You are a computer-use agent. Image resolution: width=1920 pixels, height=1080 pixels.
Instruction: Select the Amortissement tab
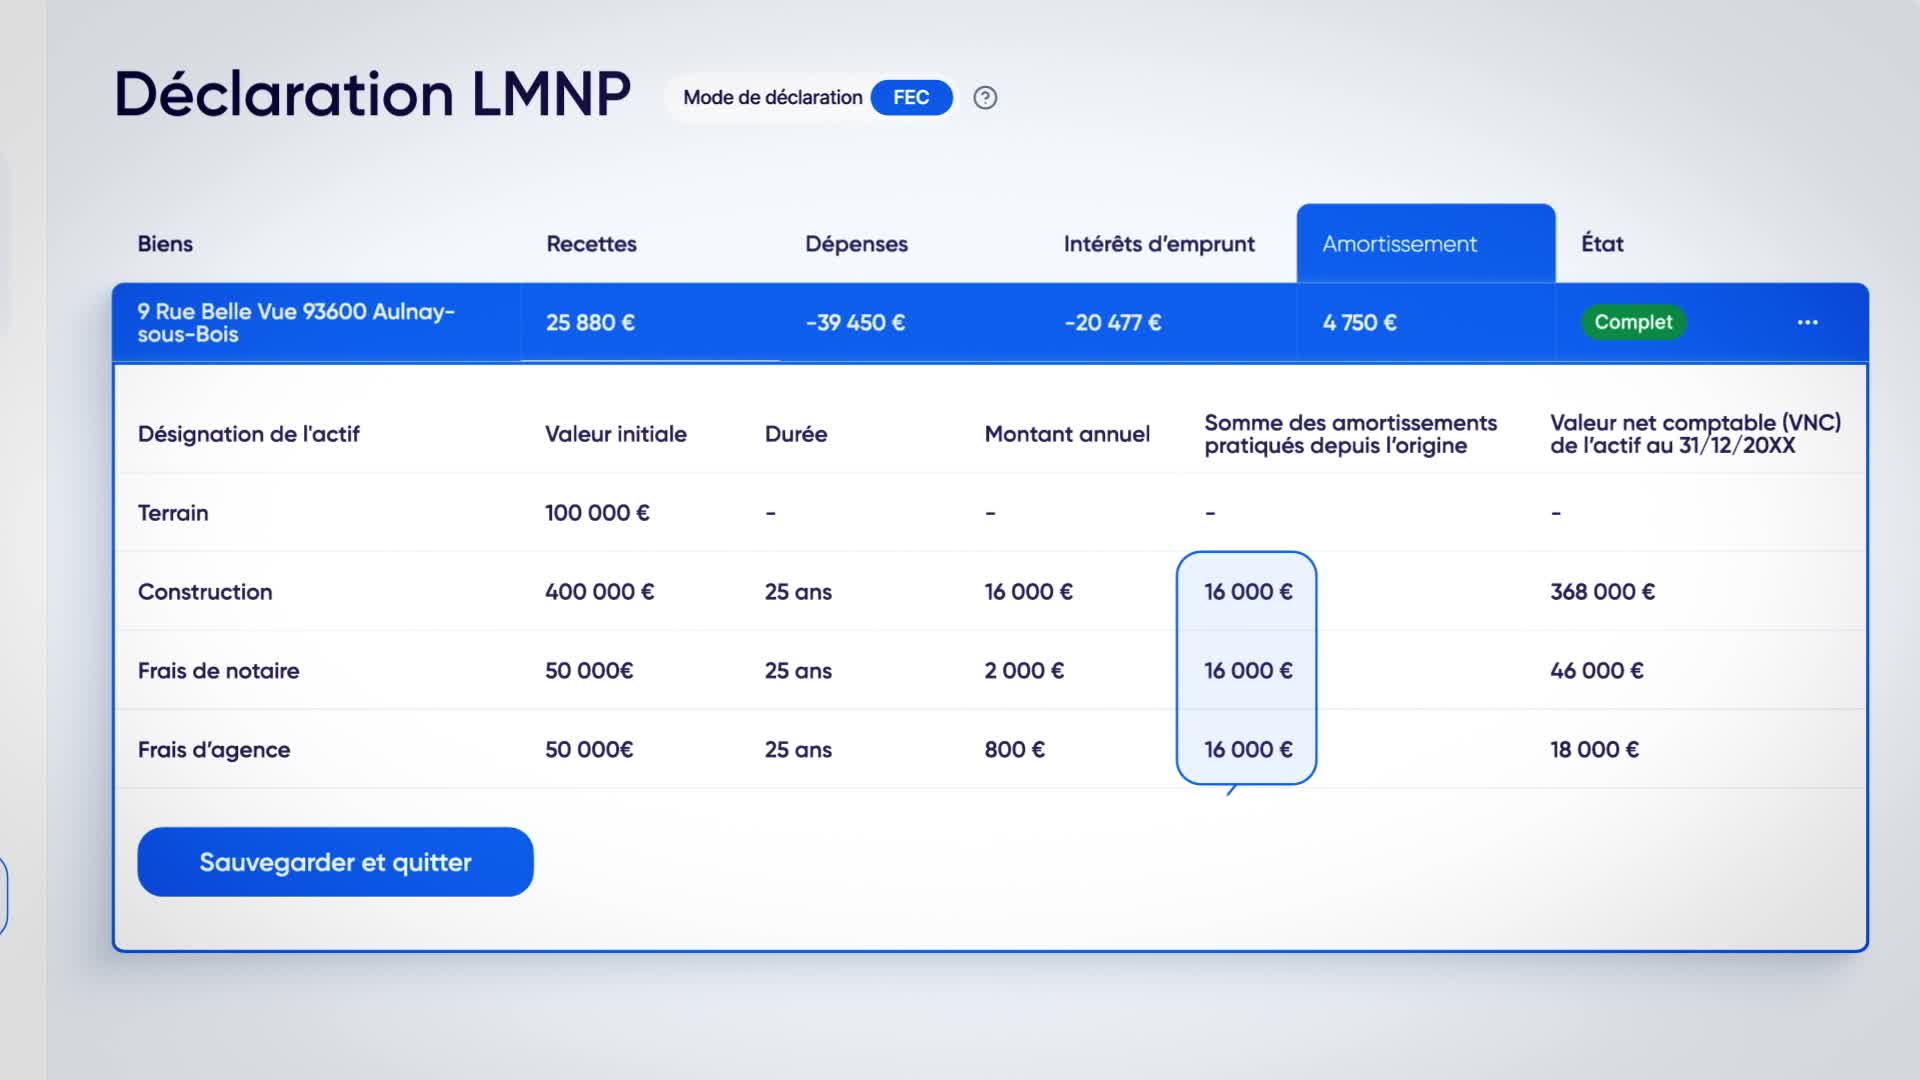pos(1425,244)
